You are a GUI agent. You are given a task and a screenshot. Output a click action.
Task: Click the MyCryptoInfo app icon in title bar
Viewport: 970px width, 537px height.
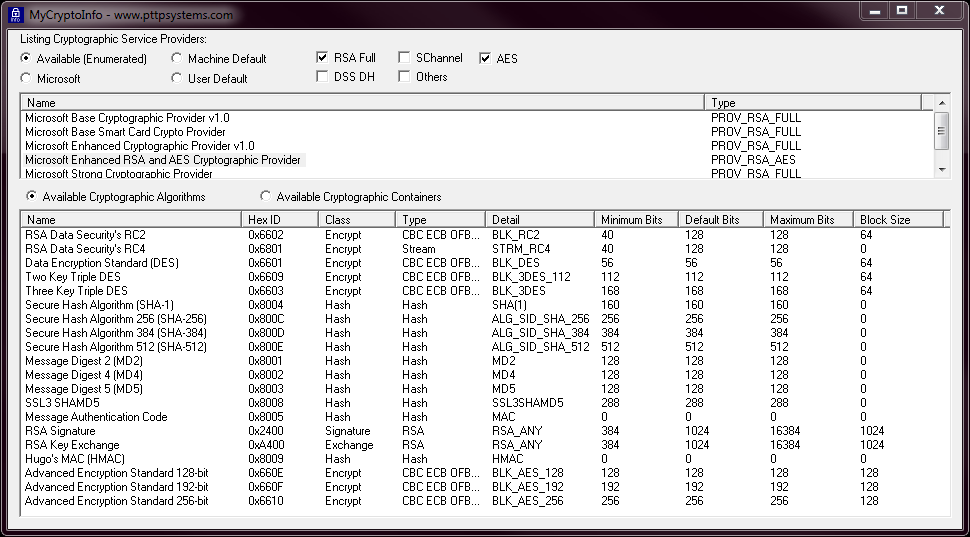pyautogui.click(x=15, y=14)
